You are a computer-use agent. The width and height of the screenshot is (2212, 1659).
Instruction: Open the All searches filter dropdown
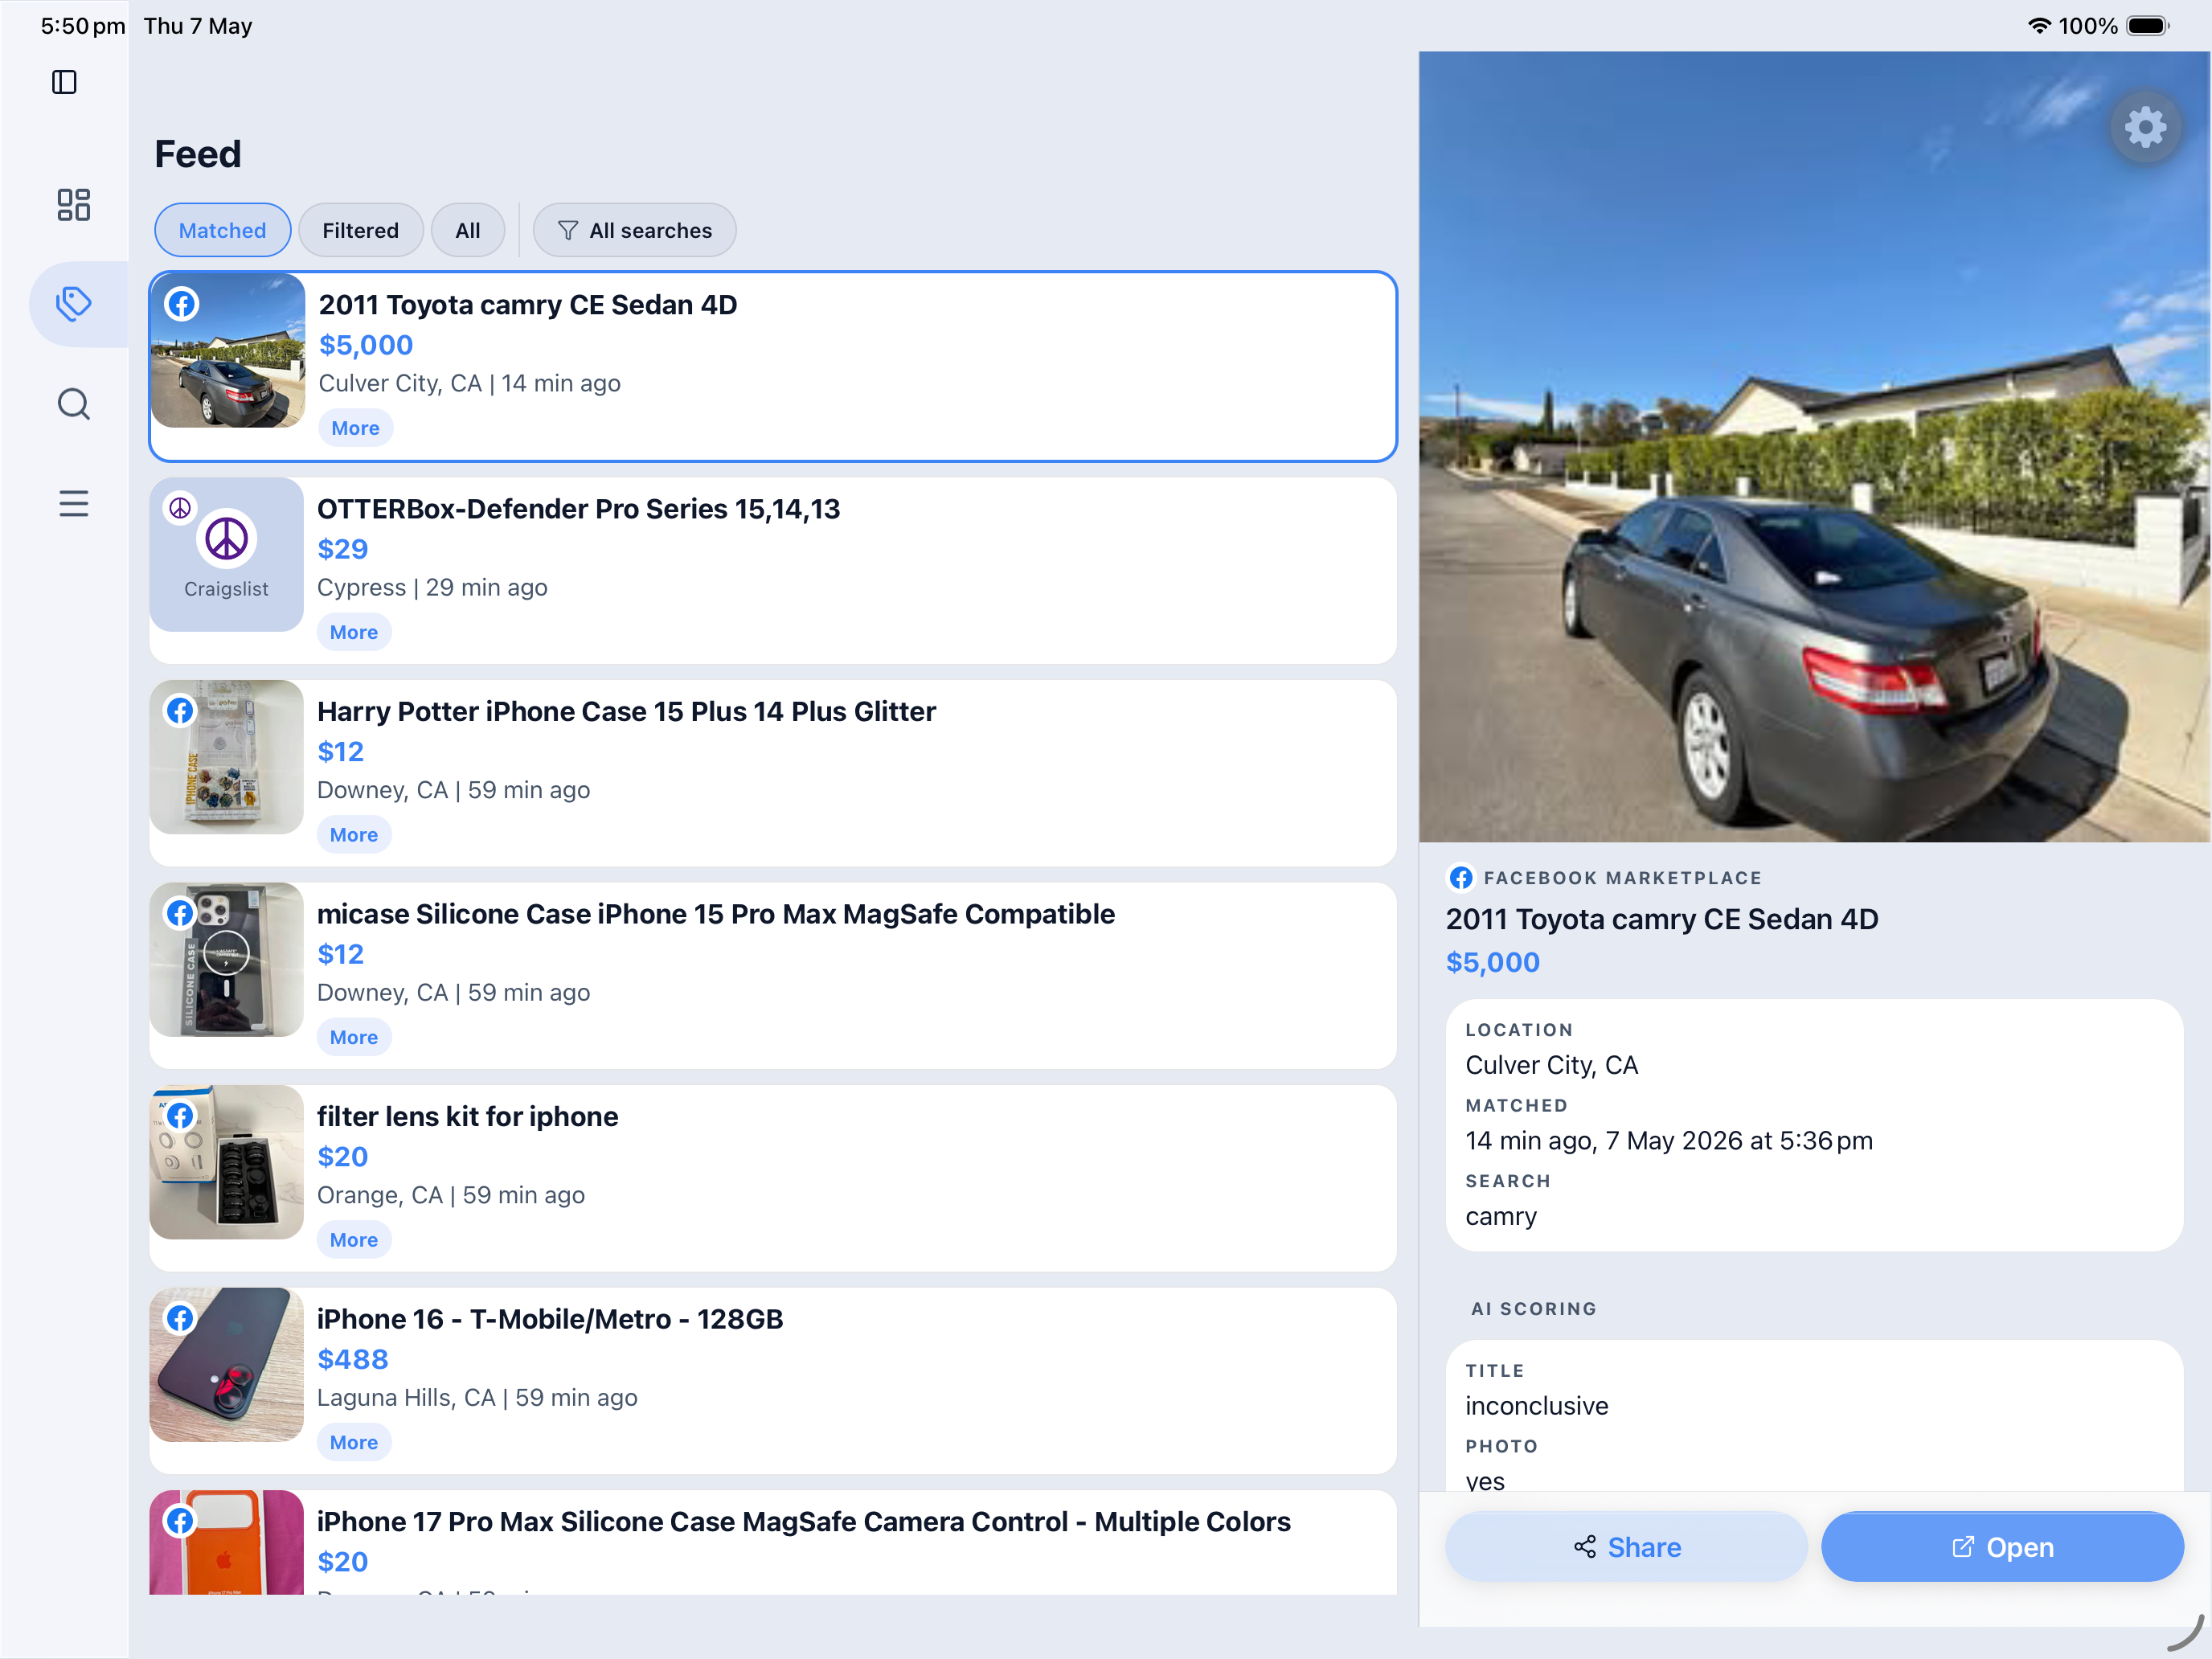tap(635, 230)
